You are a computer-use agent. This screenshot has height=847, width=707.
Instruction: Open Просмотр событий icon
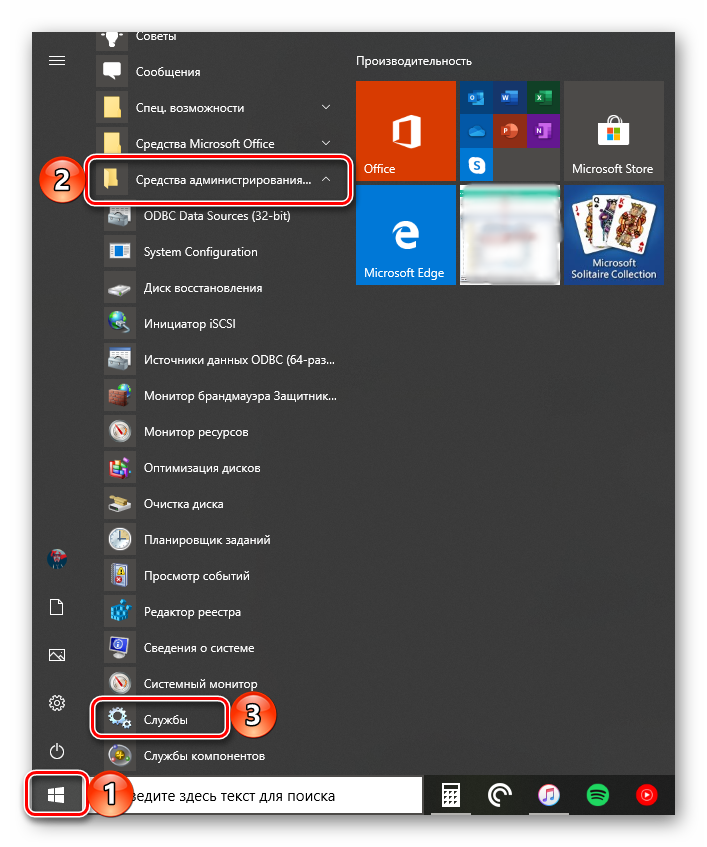[x=120, y=575]
